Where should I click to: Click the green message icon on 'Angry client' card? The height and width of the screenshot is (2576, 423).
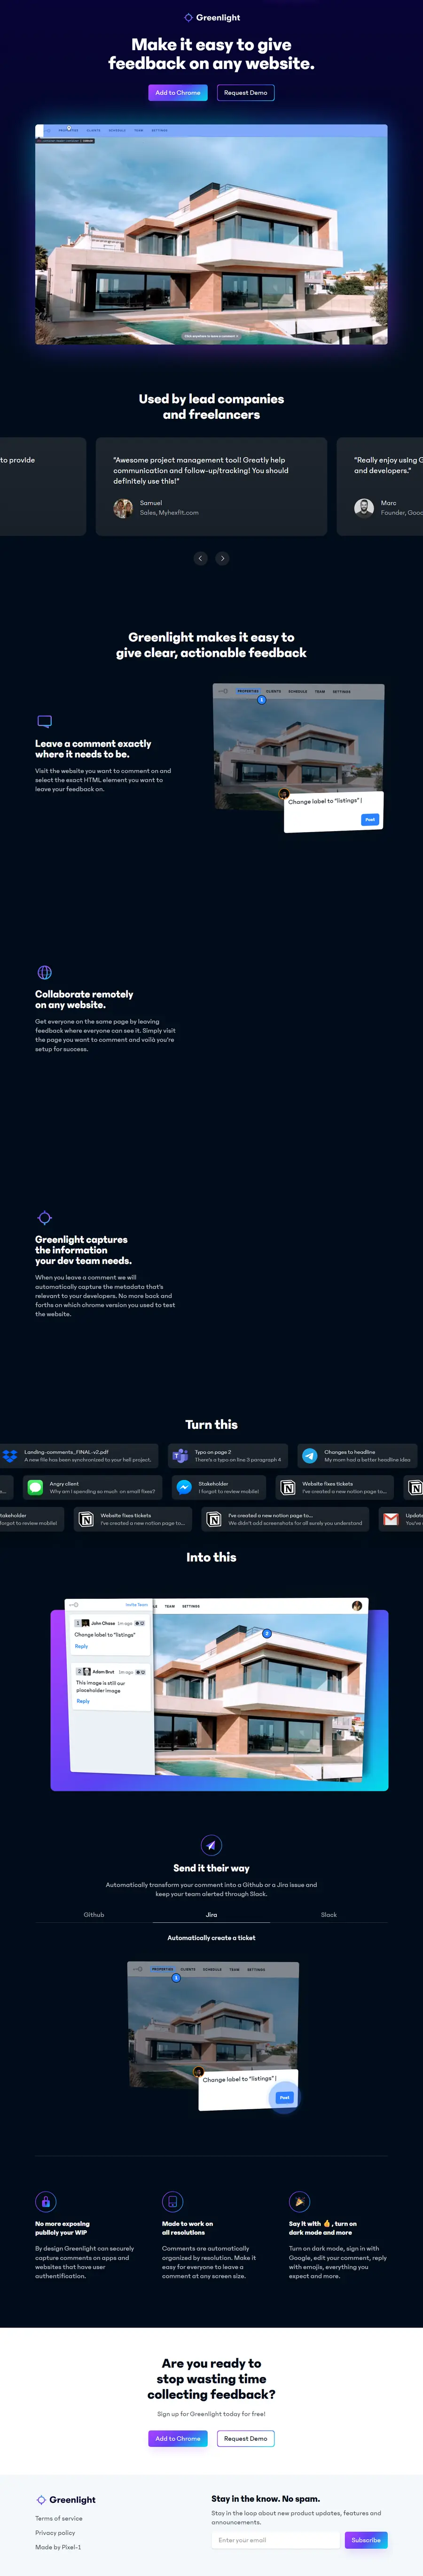35,1488
